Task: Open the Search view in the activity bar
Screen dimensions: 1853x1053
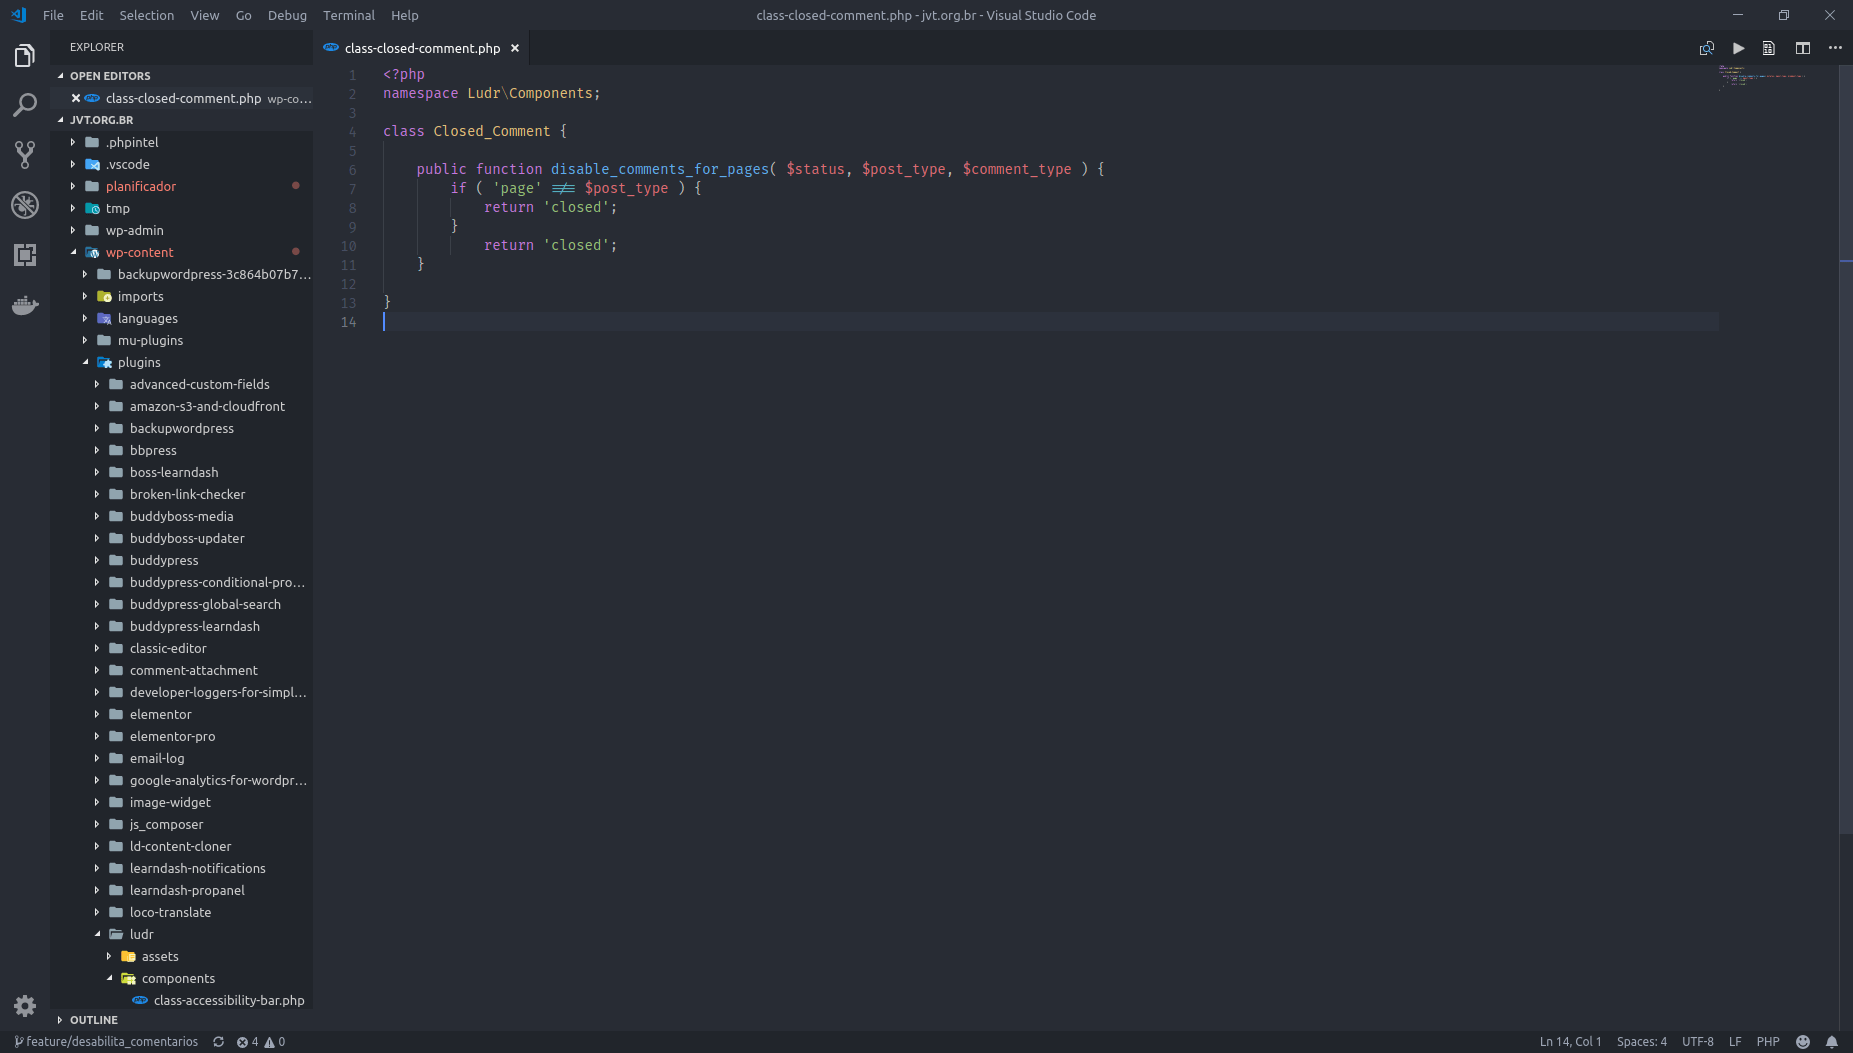Action: (24, 105)
